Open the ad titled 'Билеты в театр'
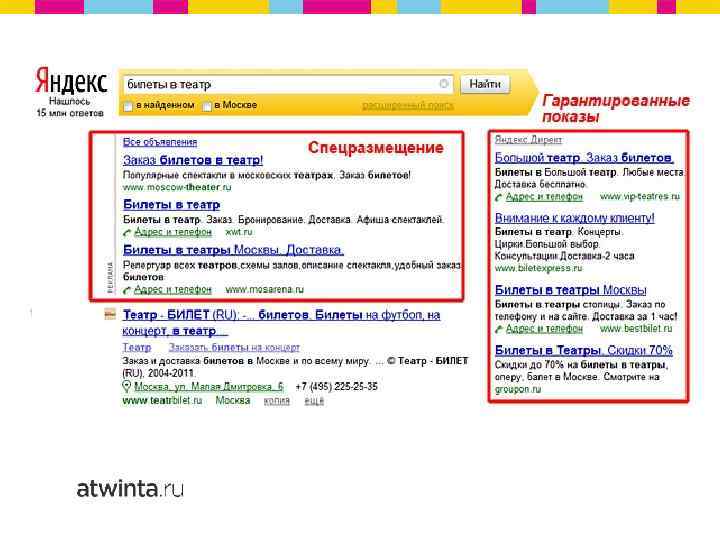The image size is (720, 540). point(171,204)
